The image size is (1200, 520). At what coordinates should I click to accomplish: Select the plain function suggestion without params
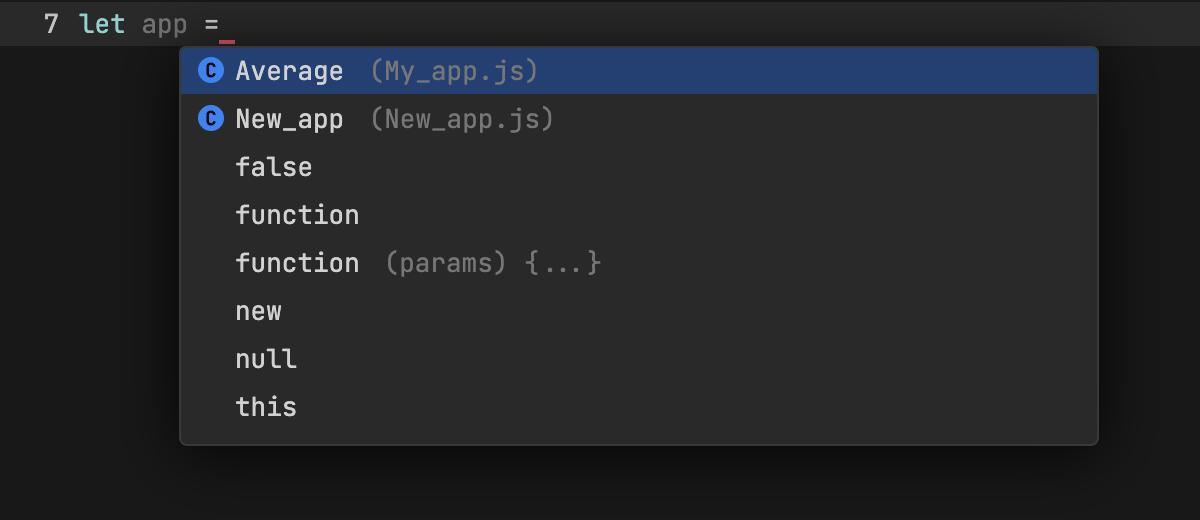tap(297, 215)
